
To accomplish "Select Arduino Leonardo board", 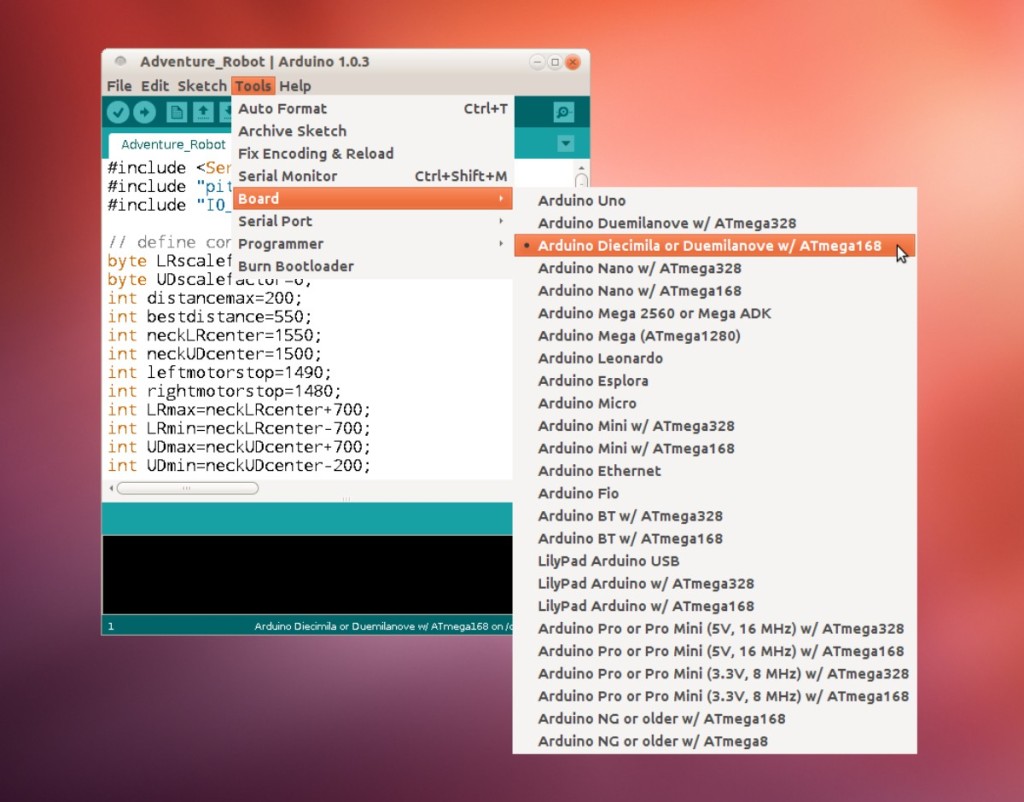I will tap(714, 358).
